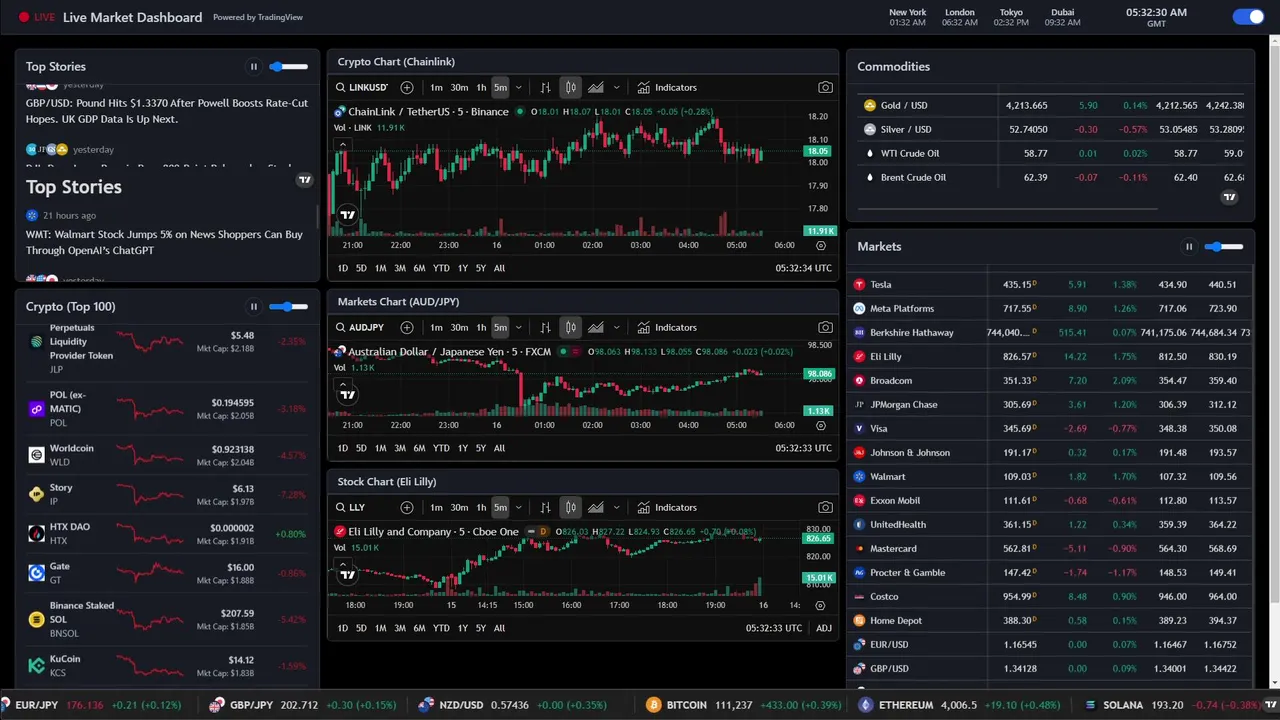Select the candles chart style in the Chainlink chart
The width and height of the screenshot is (1280, 720).
coord(570,88)
